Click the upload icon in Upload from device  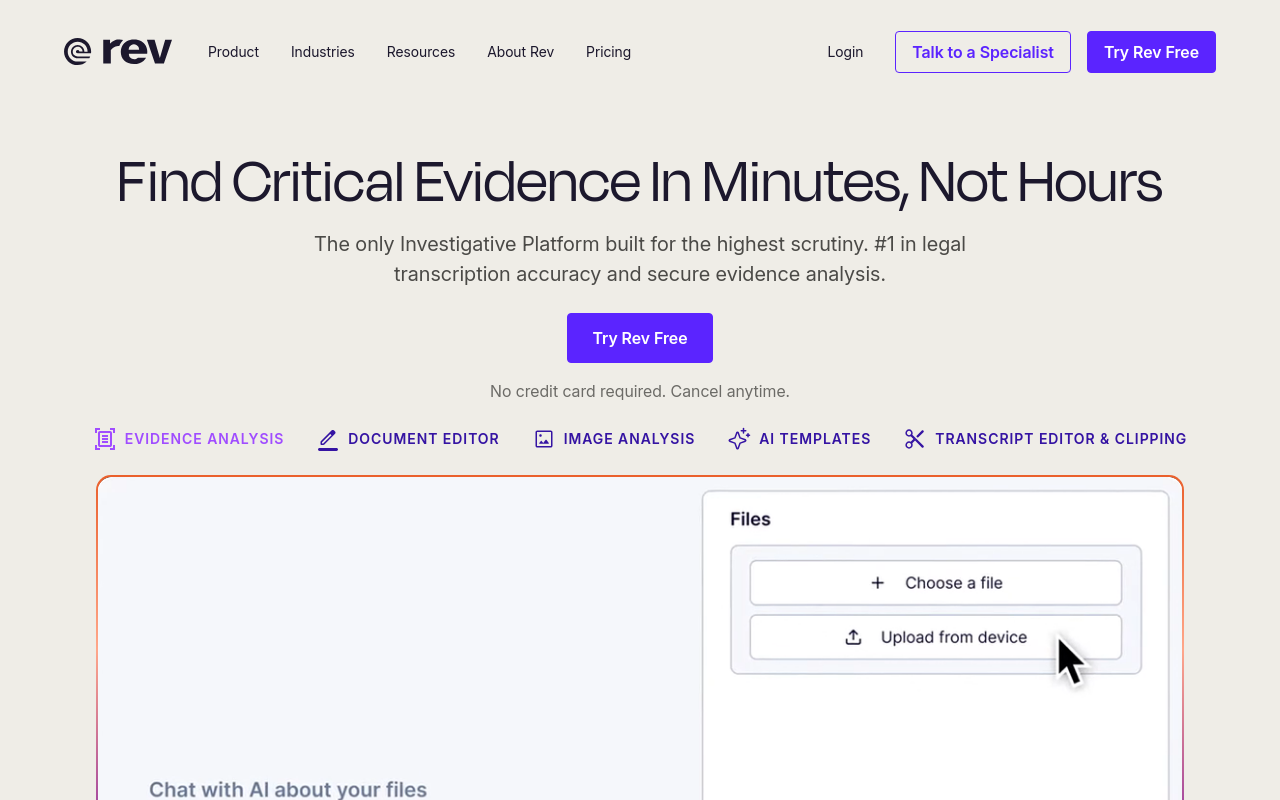point(853,637)
